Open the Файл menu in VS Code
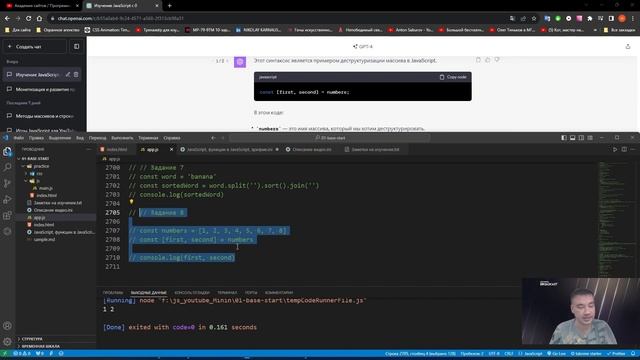Image resolution: width=640 pixels, height=360 pixels. click(x=19, y=138)
